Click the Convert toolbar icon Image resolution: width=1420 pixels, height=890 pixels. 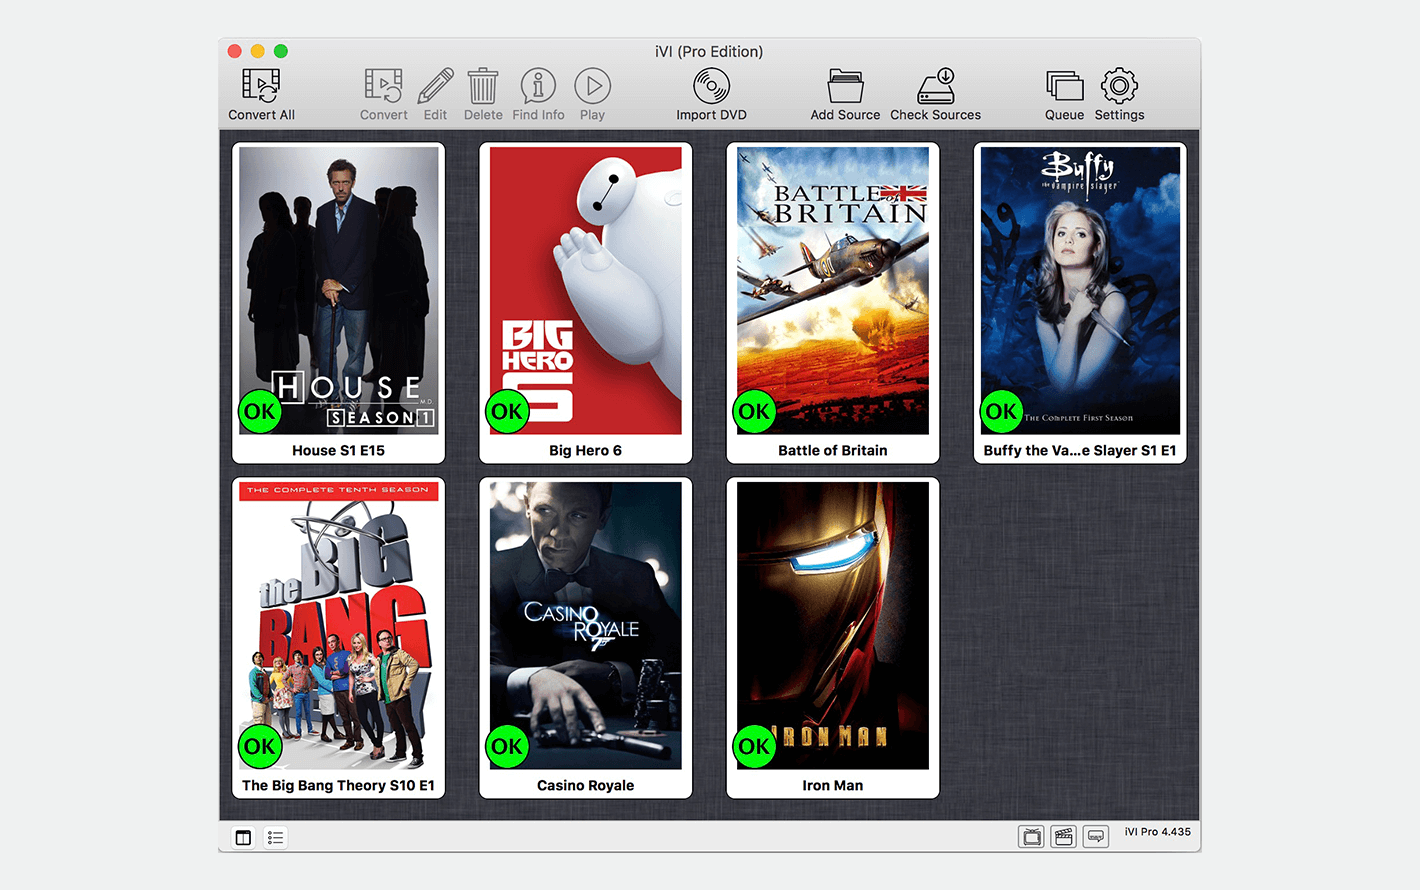point(383,86)
